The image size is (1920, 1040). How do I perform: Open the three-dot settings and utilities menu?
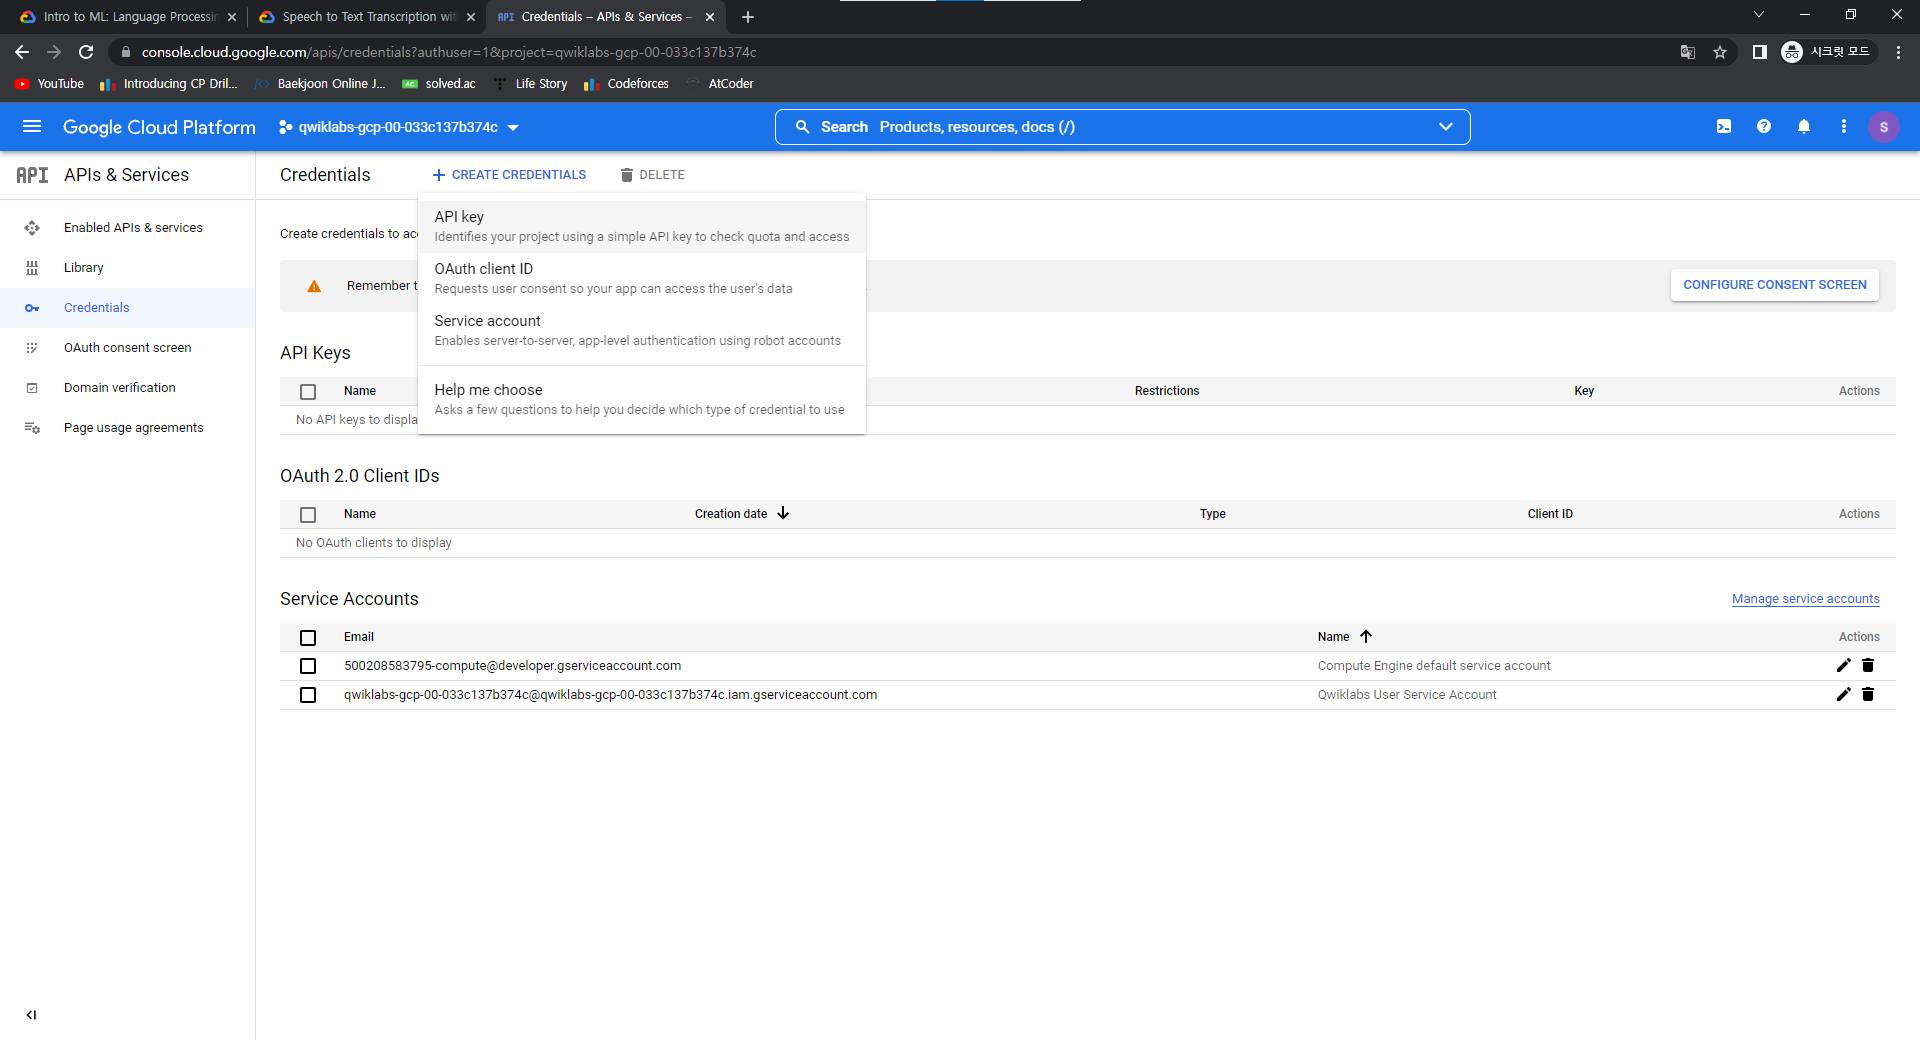[x=1844, y=127]
